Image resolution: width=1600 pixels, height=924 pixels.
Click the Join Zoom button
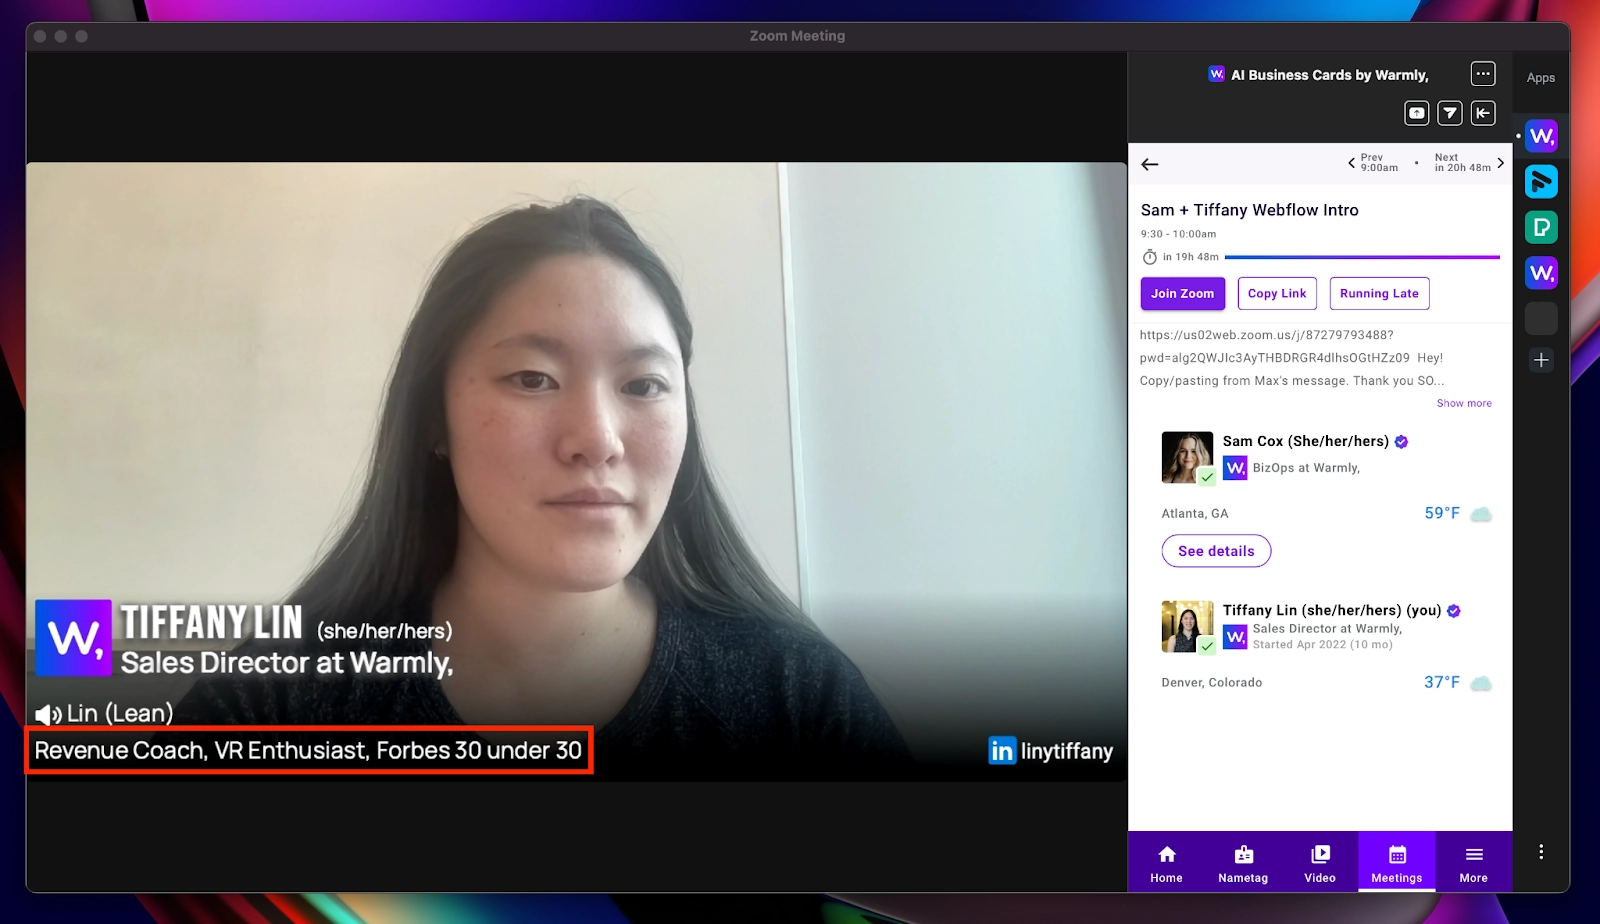(x=1183, y=293)
